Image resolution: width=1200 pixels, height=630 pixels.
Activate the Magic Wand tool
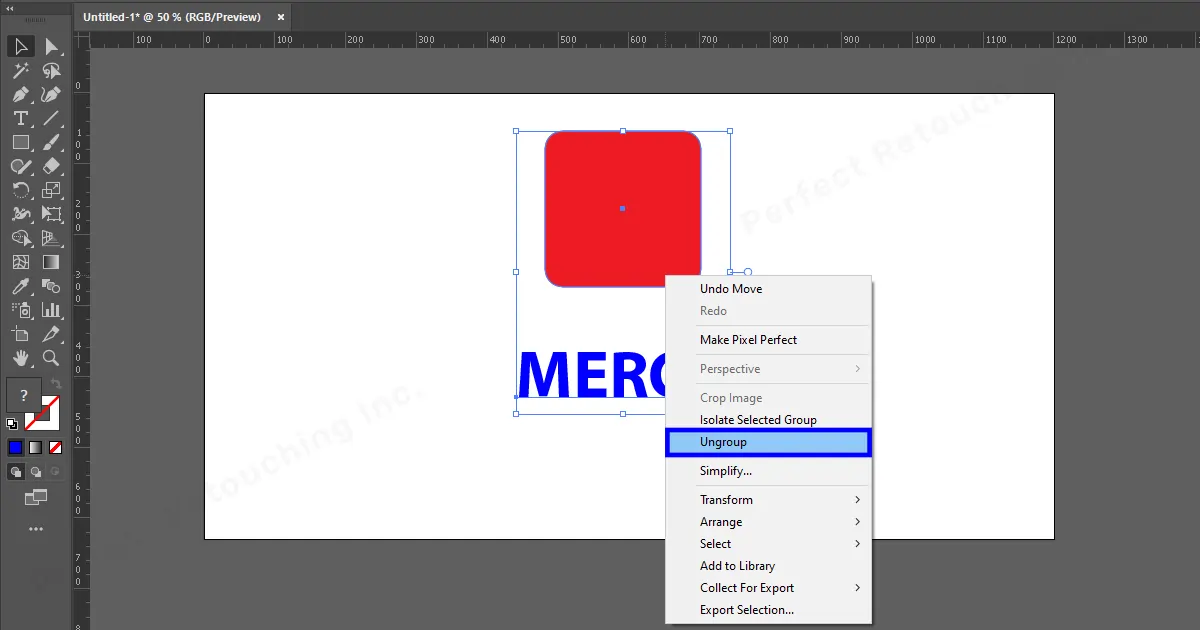(x=21, y=70)
